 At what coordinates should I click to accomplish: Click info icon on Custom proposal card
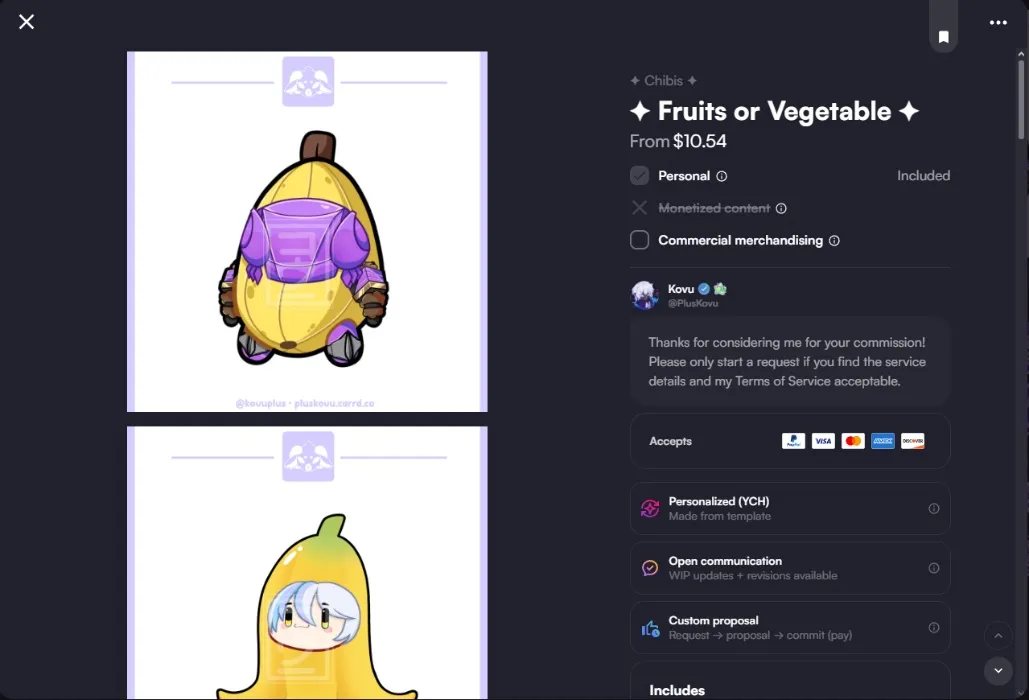click(x=933, y=628)
